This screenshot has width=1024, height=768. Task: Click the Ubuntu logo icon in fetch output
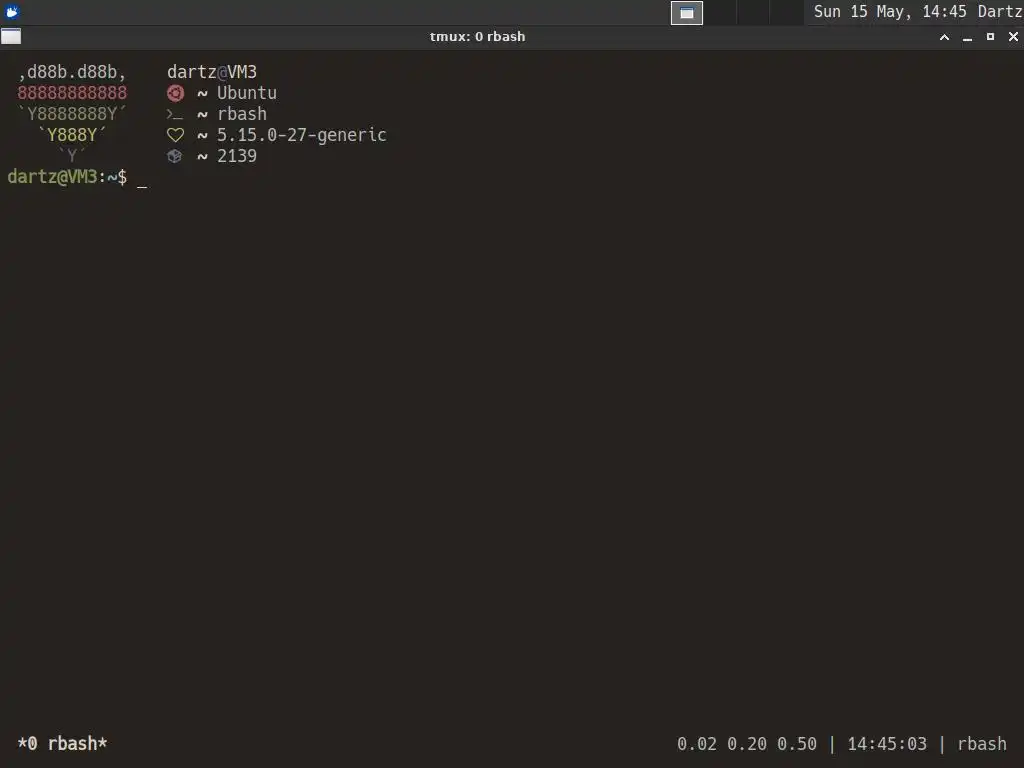click(x=175, y=93)
